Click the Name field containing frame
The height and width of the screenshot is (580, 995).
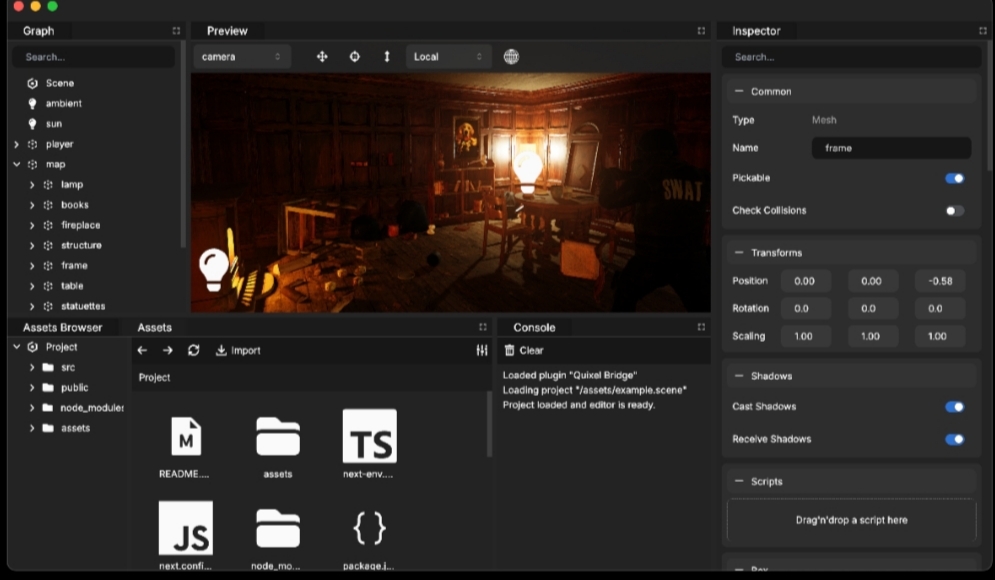[x=890, y=148]
